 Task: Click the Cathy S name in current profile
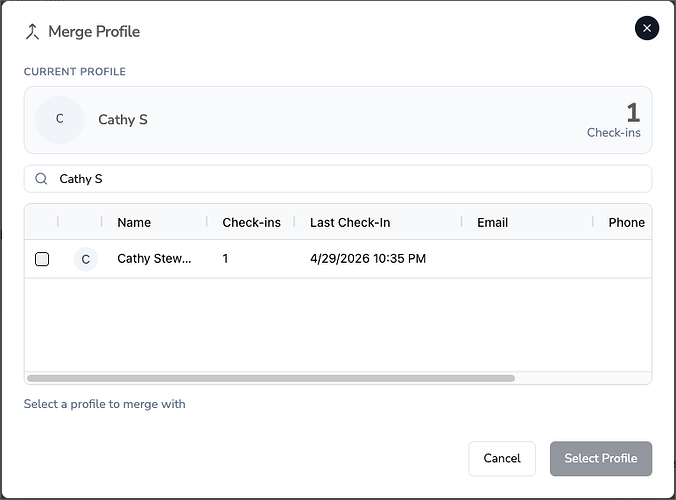[x=123, y=119]
